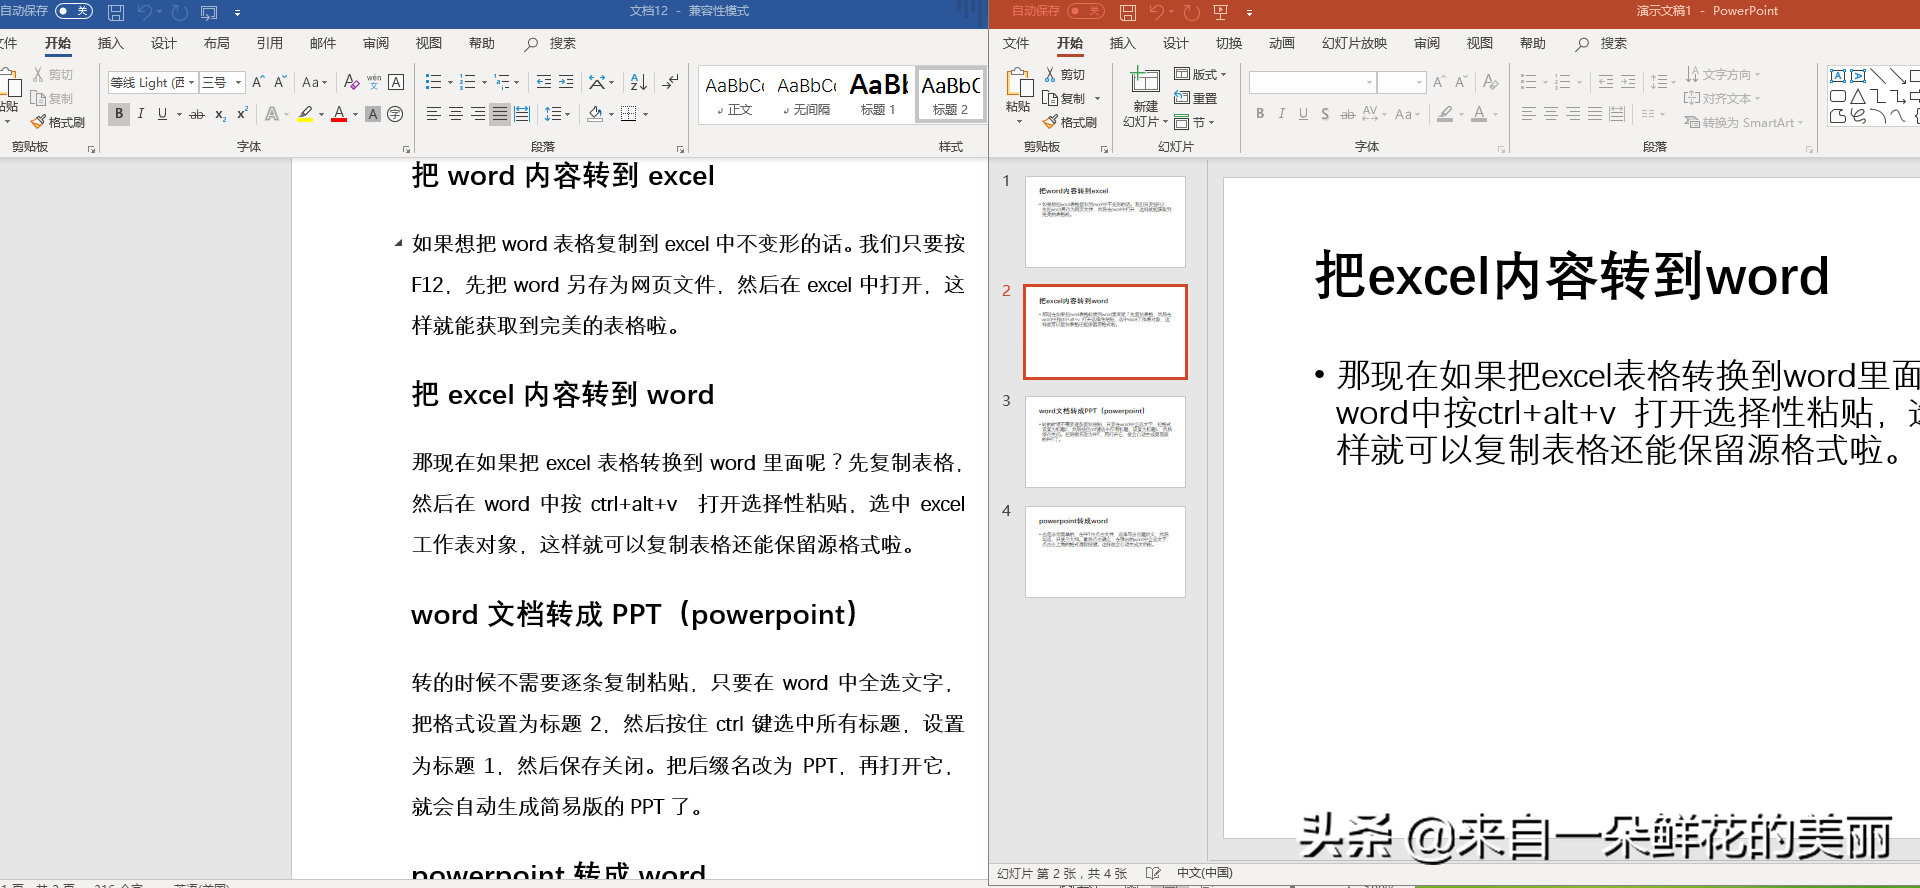Image resolution: width=1920 pixels, height=888 pixels.
Task: Click Word's Increase Indent icon
Action: click(x=566, y=82)
